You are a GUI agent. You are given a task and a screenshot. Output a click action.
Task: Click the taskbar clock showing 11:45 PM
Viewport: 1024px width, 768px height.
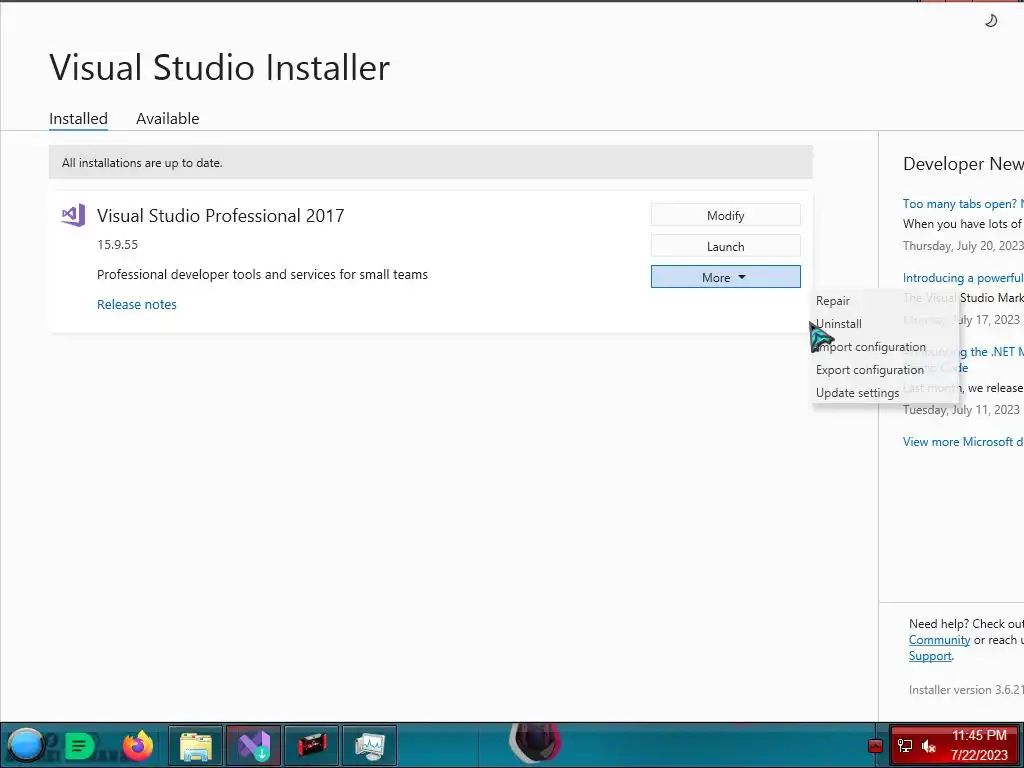click(x=979, y=736)
